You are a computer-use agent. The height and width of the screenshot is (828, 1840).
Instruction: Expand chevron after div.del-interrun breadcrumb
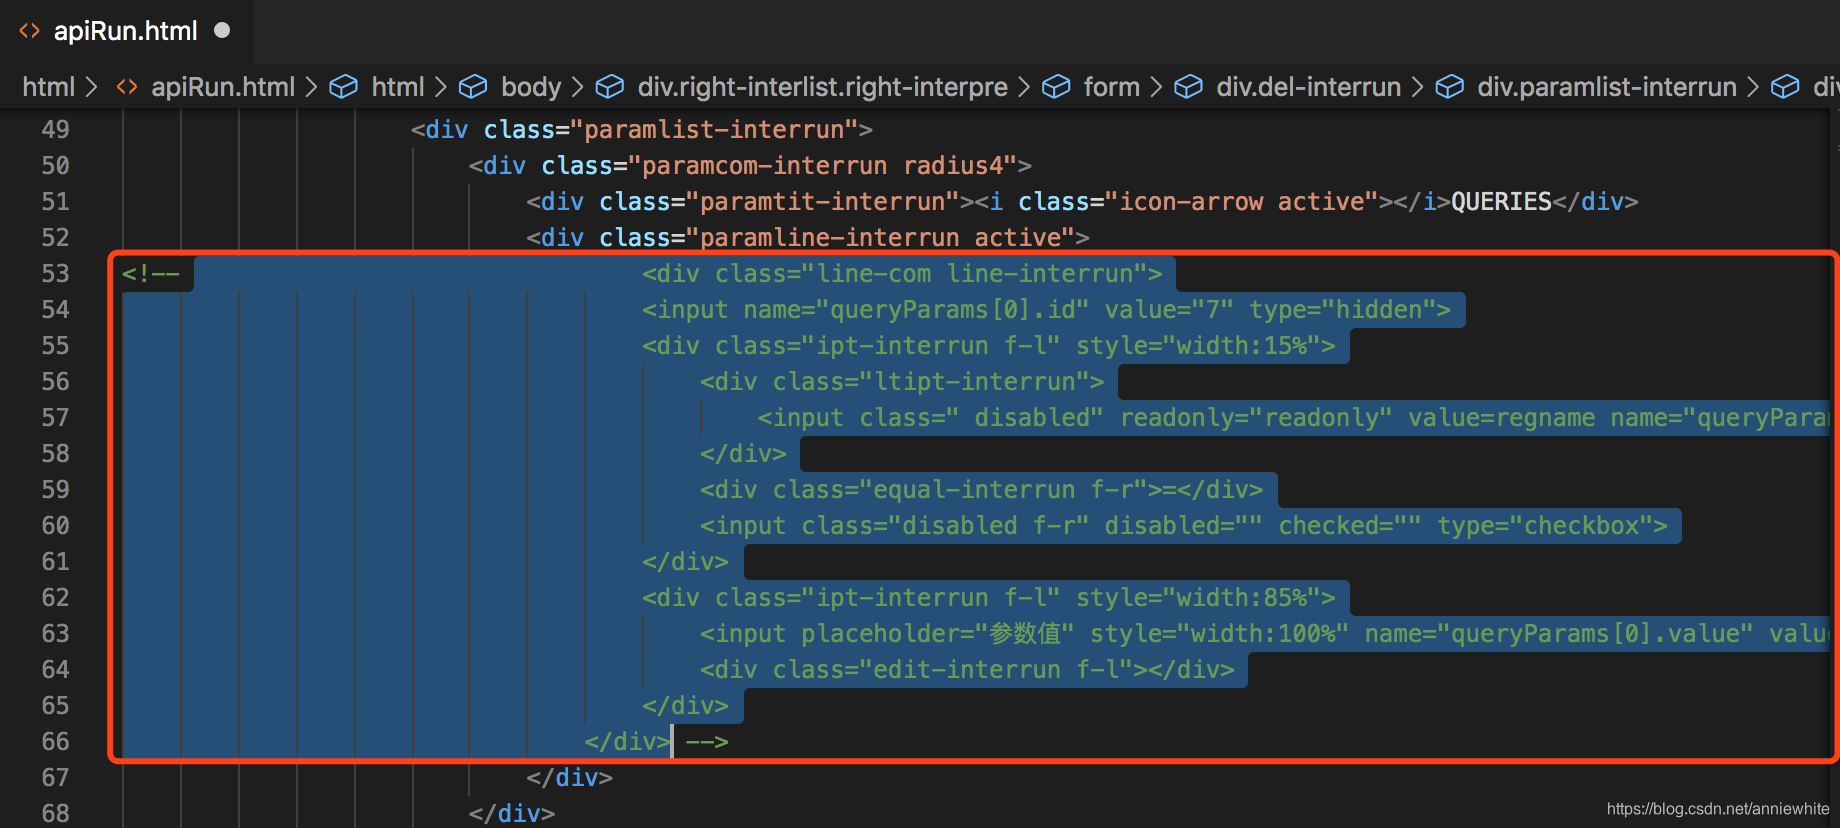click(1417, 87)
